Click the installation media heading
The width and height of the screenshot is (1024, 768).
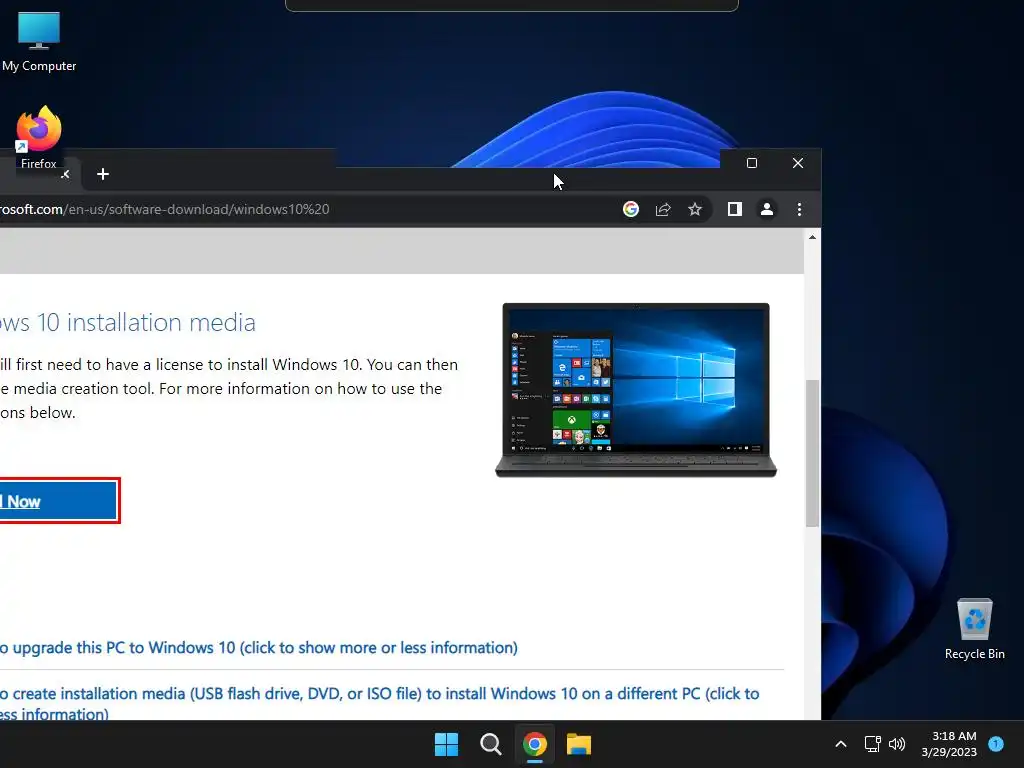pos(127,322)
